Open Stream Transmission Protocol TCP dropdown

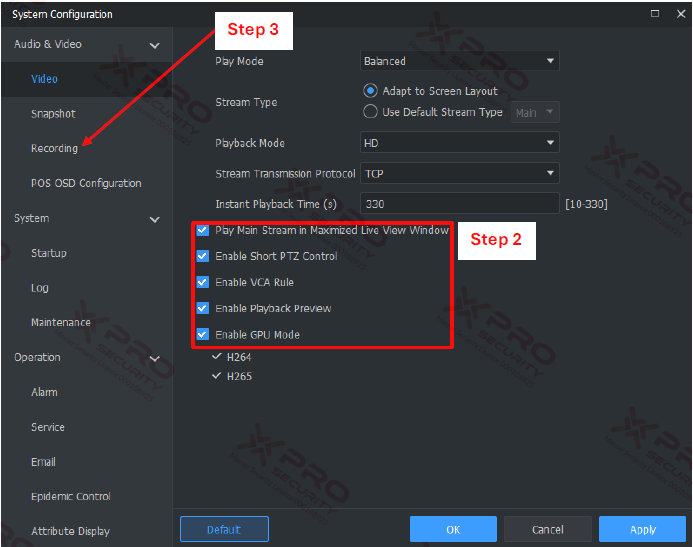460,173
